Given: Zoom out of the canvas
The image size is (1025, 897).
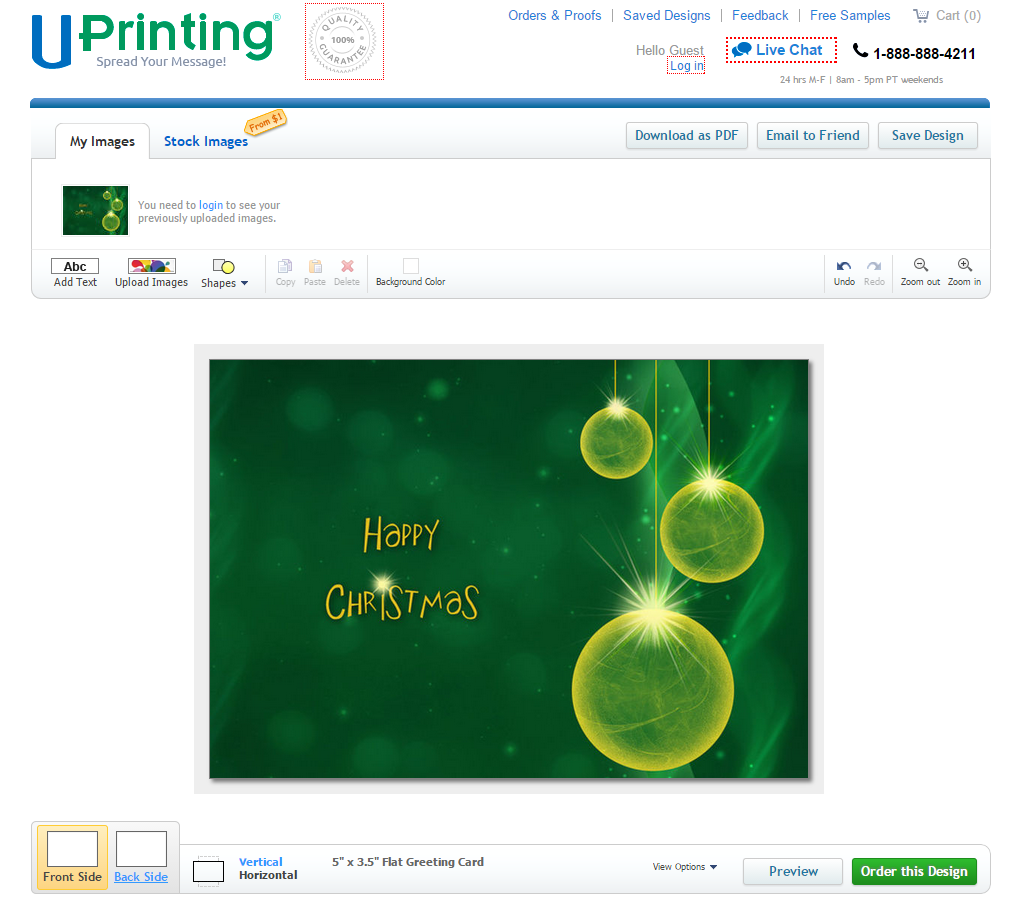Looking at the screenshot, I should 920,272.
